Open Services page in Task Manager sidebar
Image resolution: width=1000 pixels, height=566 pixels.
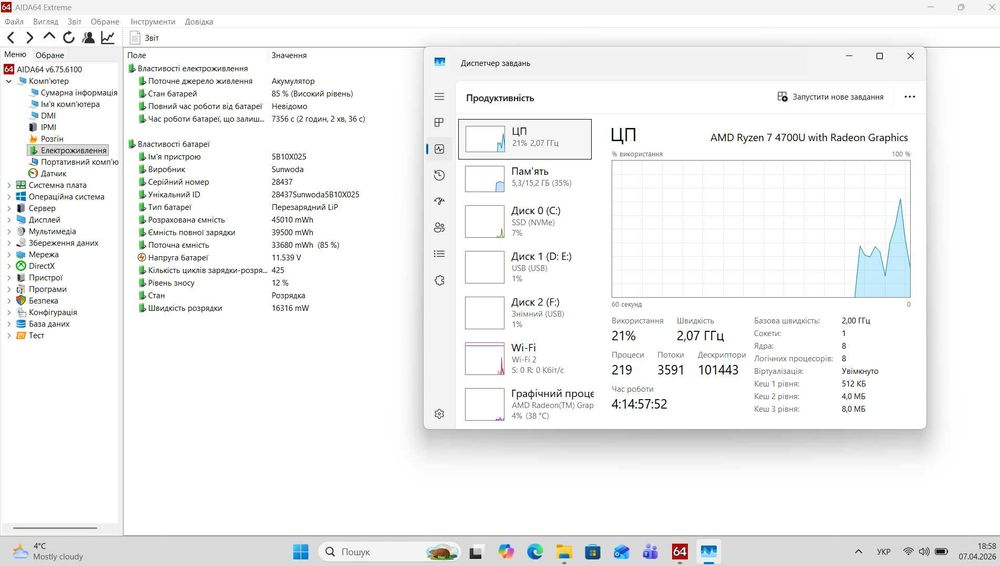point(439,280)
